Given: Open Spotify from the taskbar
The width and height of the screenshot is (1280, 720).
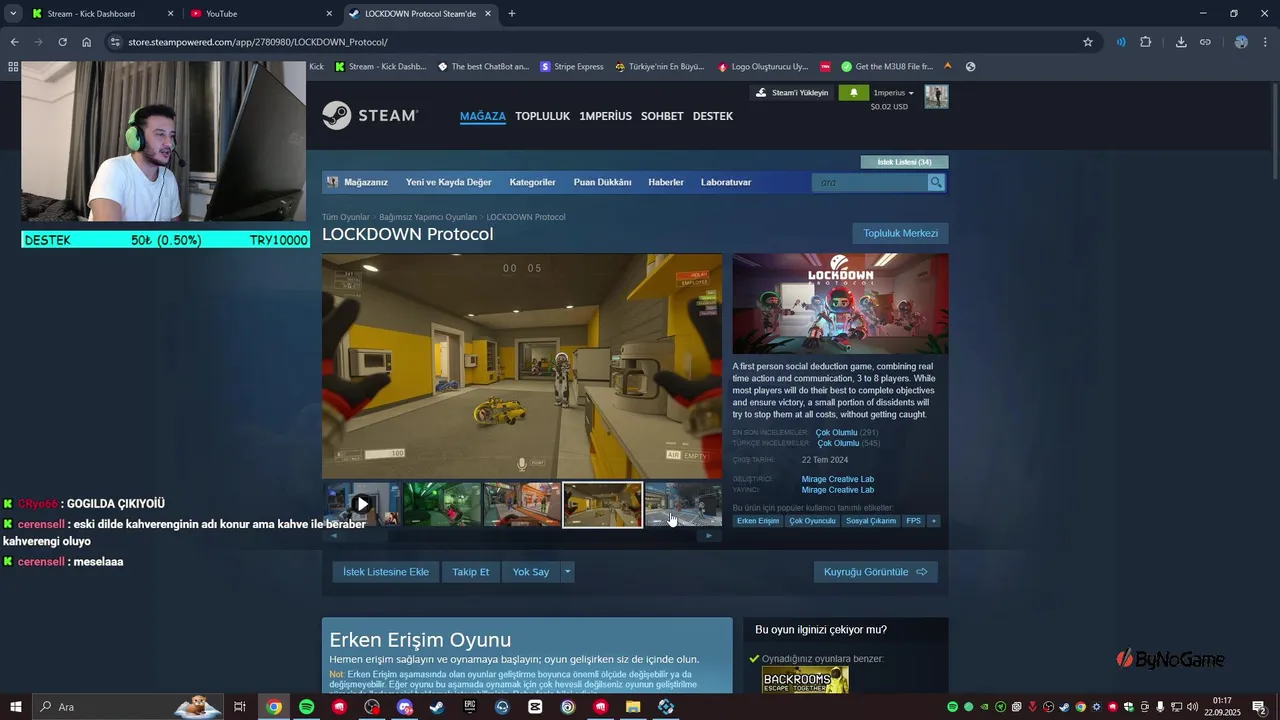Looking at the screenshot, I should (x=307, y=707).
